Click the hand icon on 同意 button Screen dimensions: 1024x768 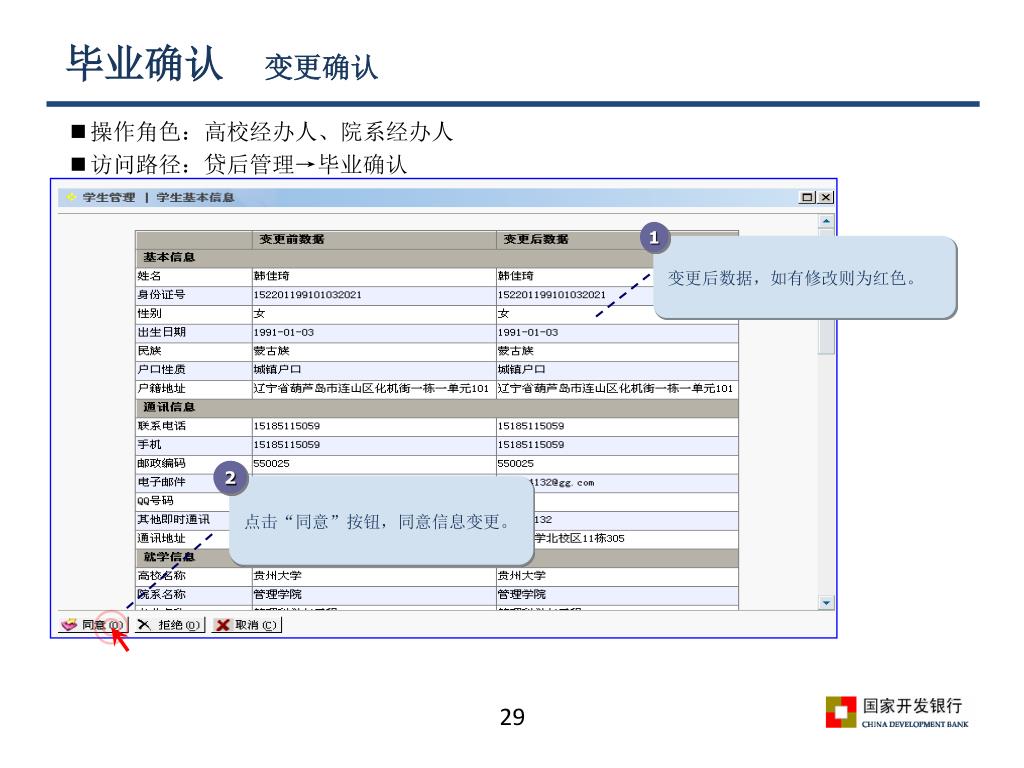tap(69, 625)
